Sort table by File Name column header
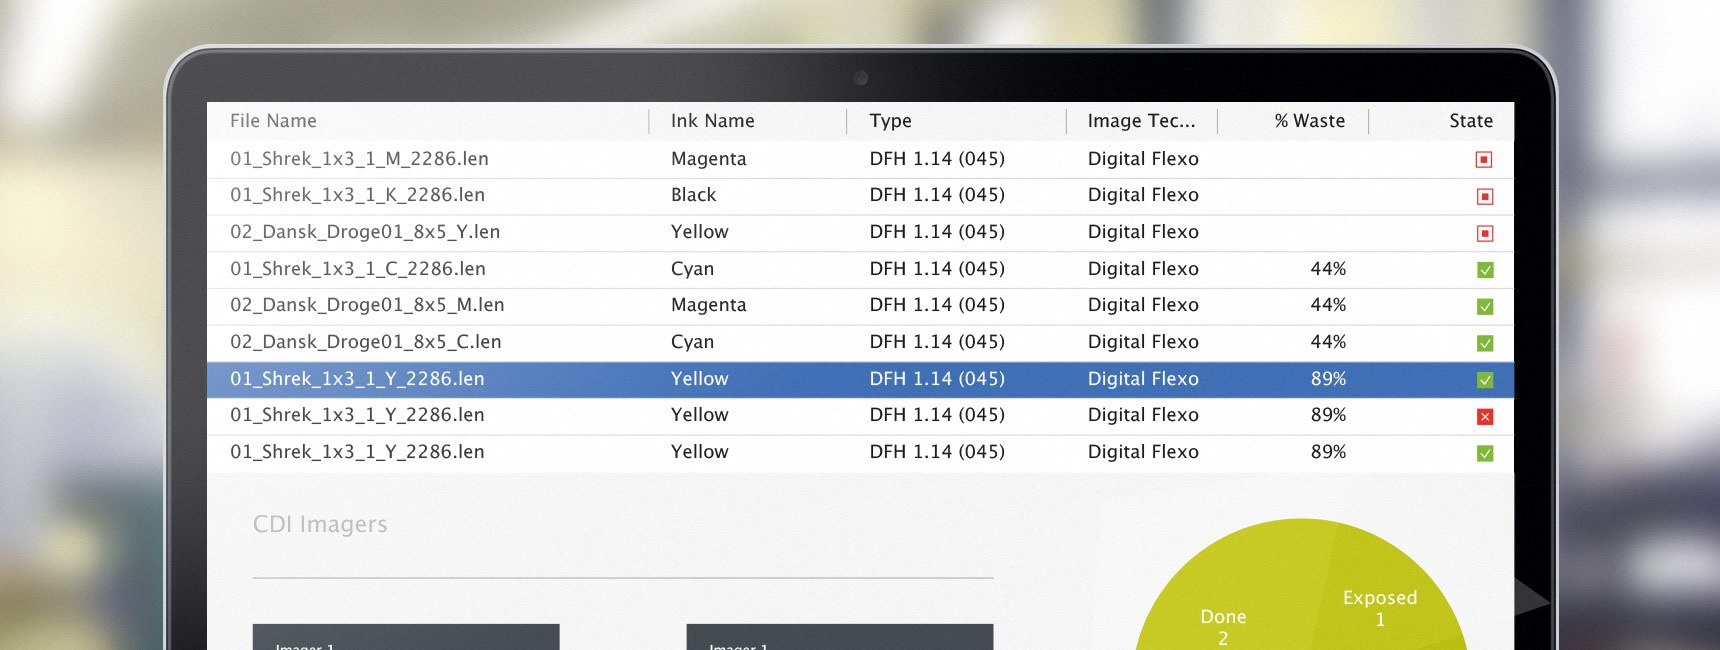The image size is (1720, 650). (x=273, y=121)
